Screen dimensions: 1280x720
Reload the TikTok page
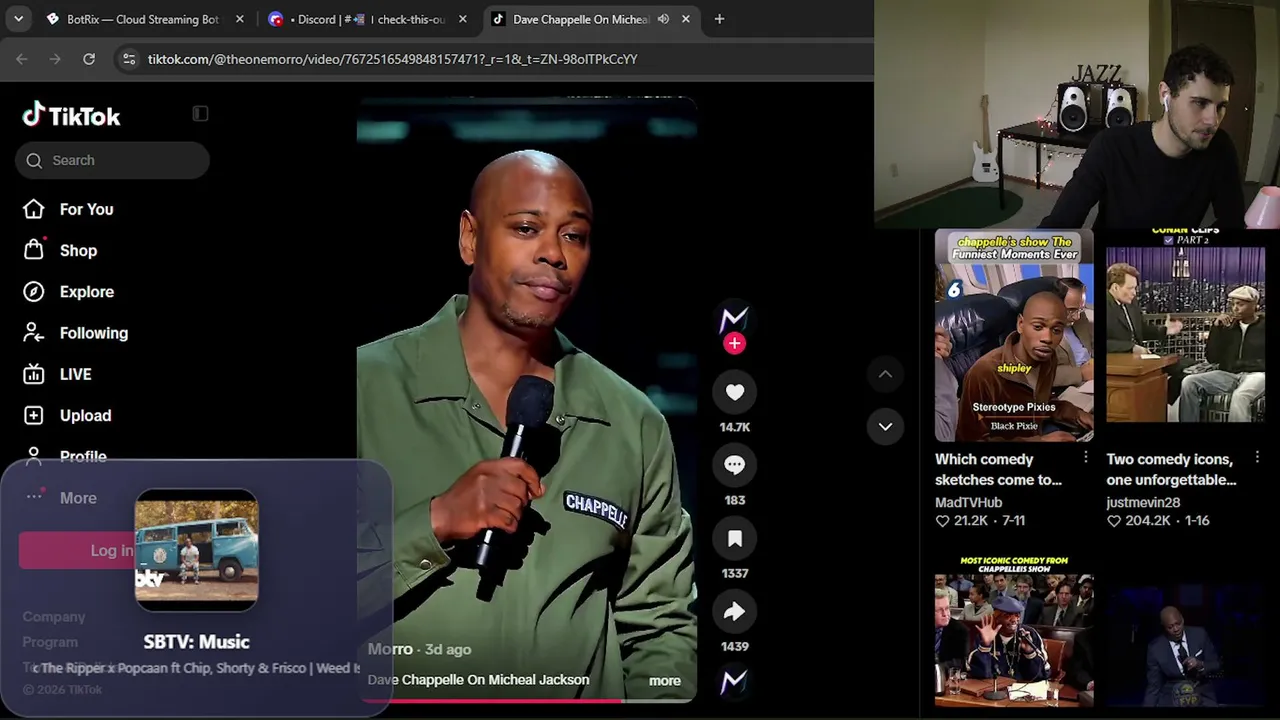click(89, 59)
